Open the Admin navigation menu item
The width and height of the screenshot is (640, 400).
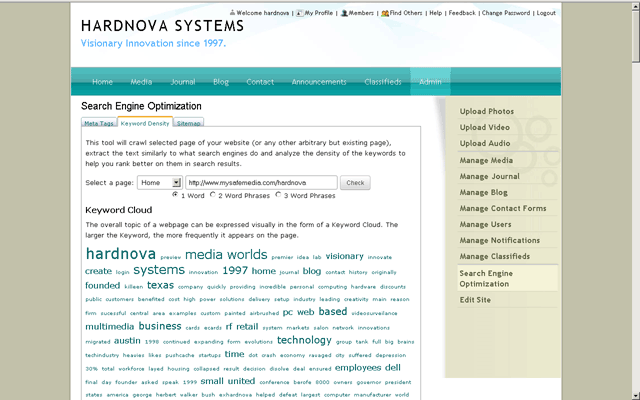tap(430, 82)
